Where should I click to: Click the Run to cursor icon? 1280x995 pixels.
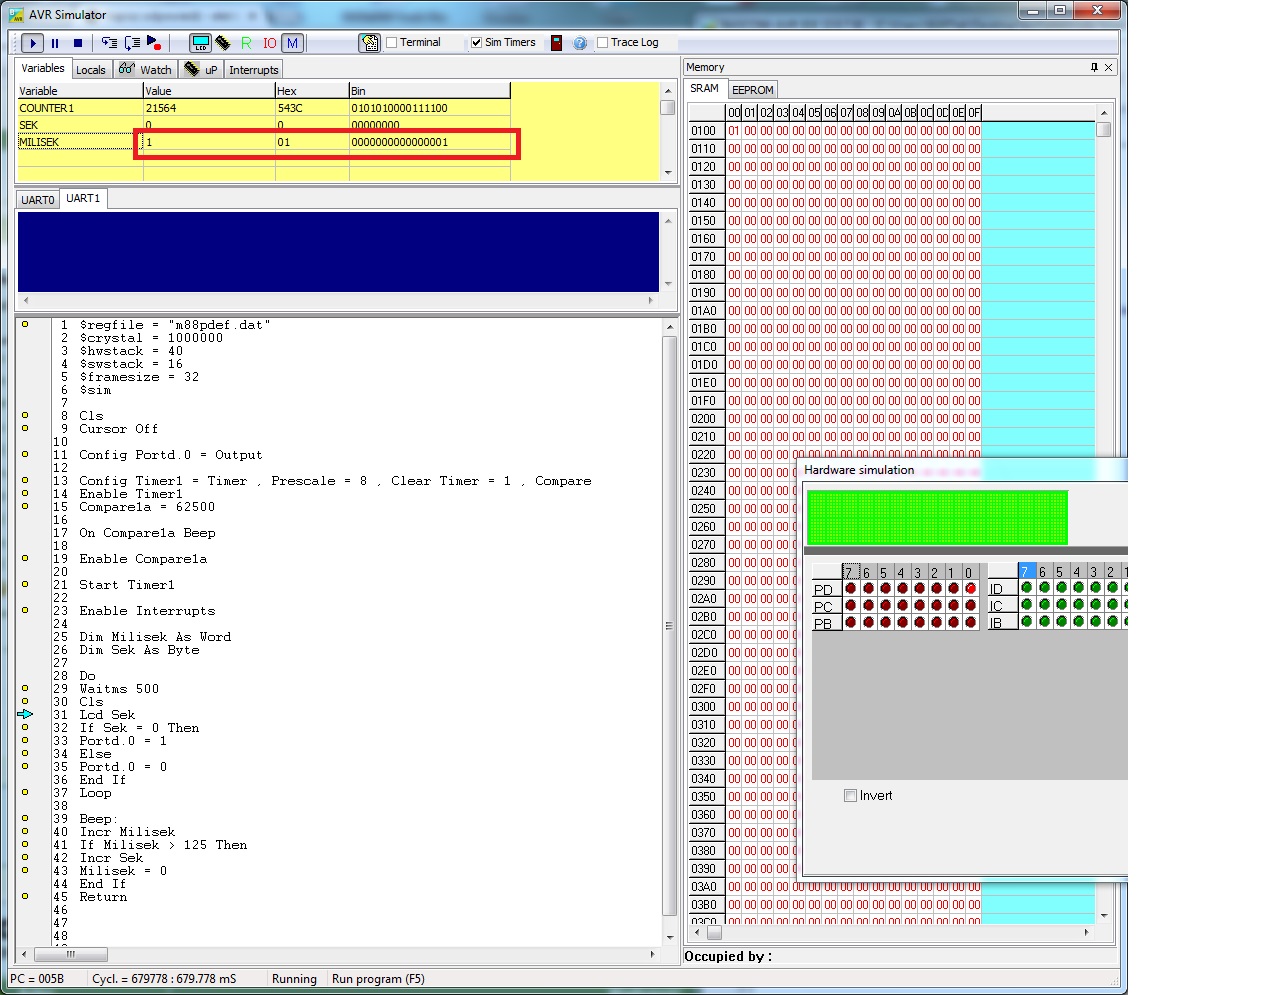[x=154, y=43]
